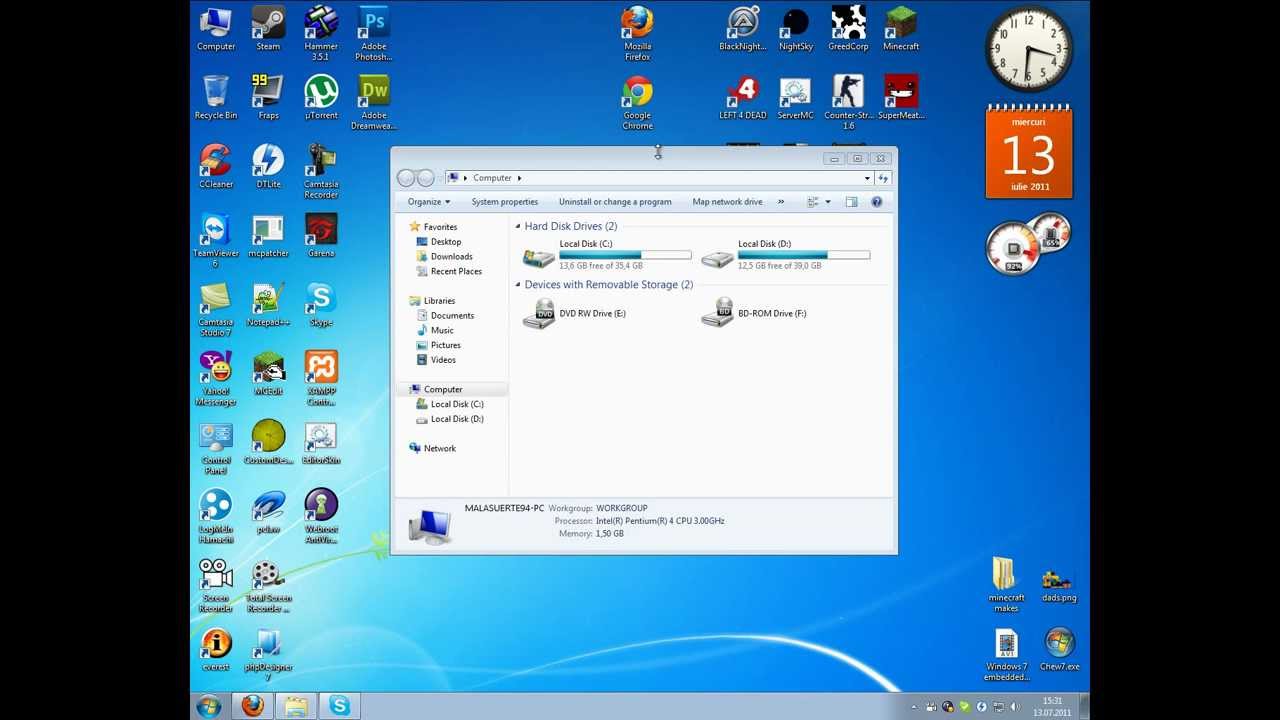
Task: Switch to Firefox in the taskbar
Action: (253, 706)
